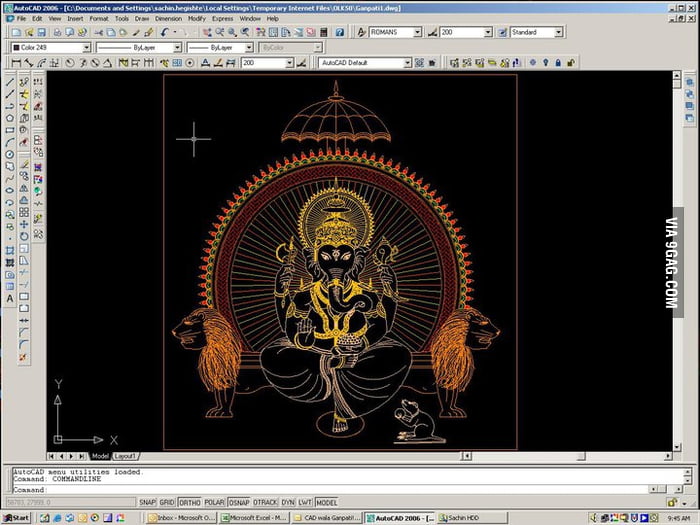
Task: Open the second ByLayer lineweight dropdown
Action: (x=249, y=47)
